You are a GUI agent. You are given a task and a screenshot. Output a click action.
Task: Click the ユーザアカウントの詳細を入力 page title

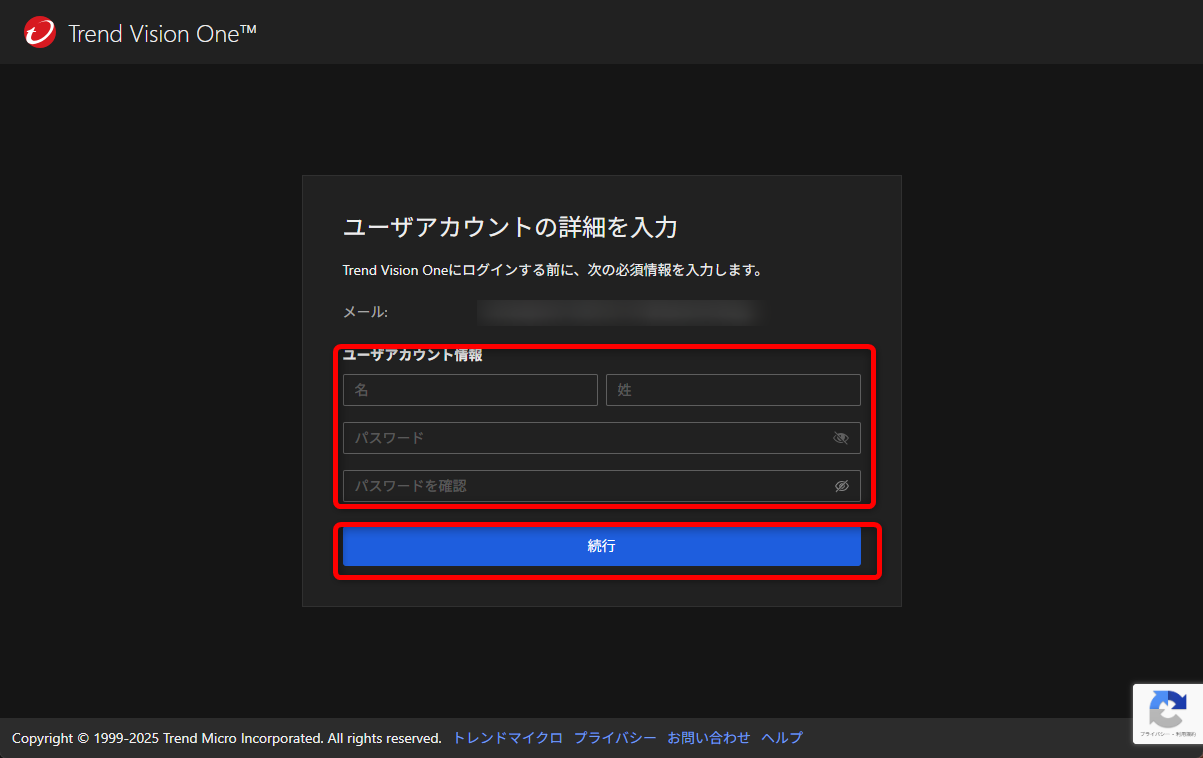click(x=509, y=227)
